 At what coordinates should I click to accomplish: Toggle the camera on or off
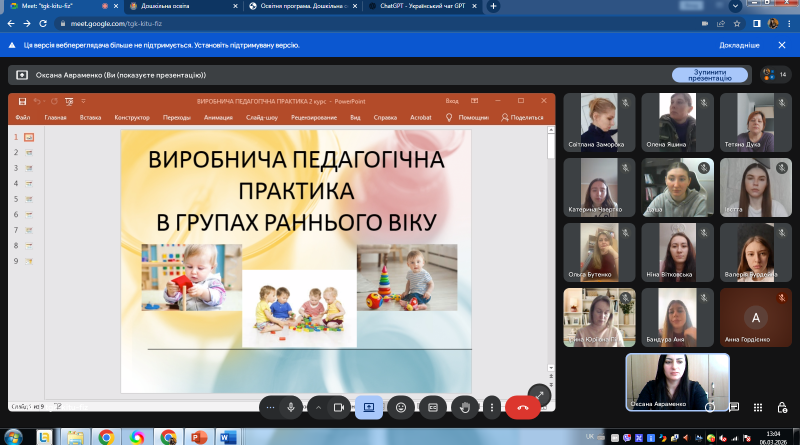(338, 408)
